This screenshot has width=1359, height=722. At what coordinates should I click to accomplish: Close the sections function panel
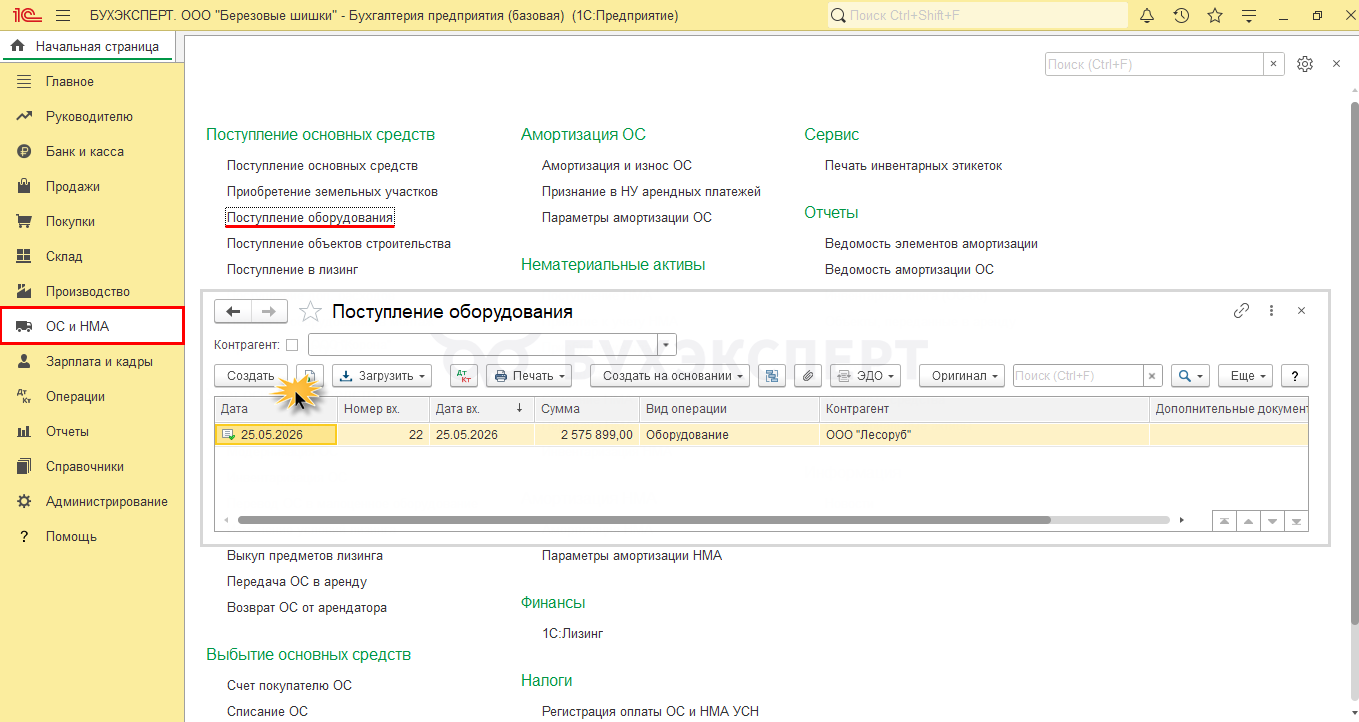coord(1337,64)
